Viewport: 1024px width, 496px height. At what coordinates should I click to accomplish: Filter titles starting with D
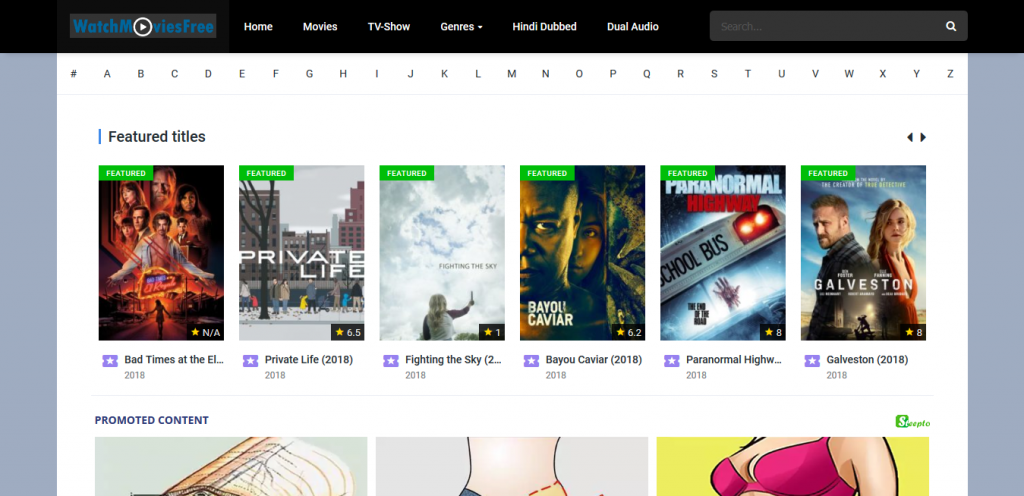tap(208, 74)
